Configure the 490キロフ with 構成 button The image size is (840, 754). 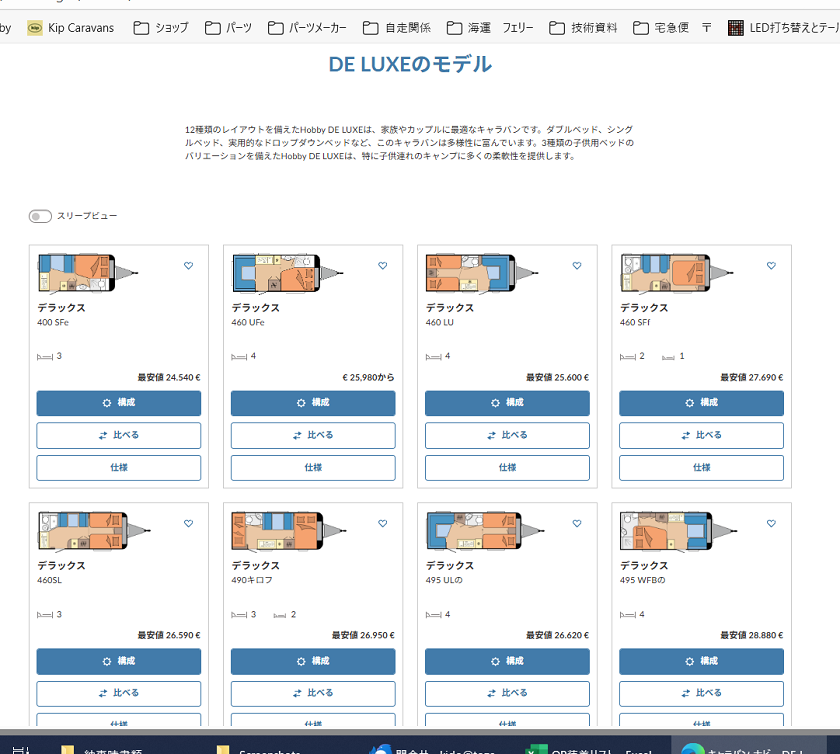(x=313, y=661)
